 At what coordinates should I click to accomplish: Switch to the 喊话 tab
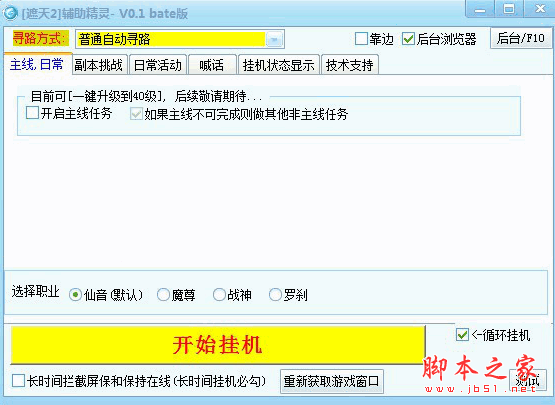point(212,65)
